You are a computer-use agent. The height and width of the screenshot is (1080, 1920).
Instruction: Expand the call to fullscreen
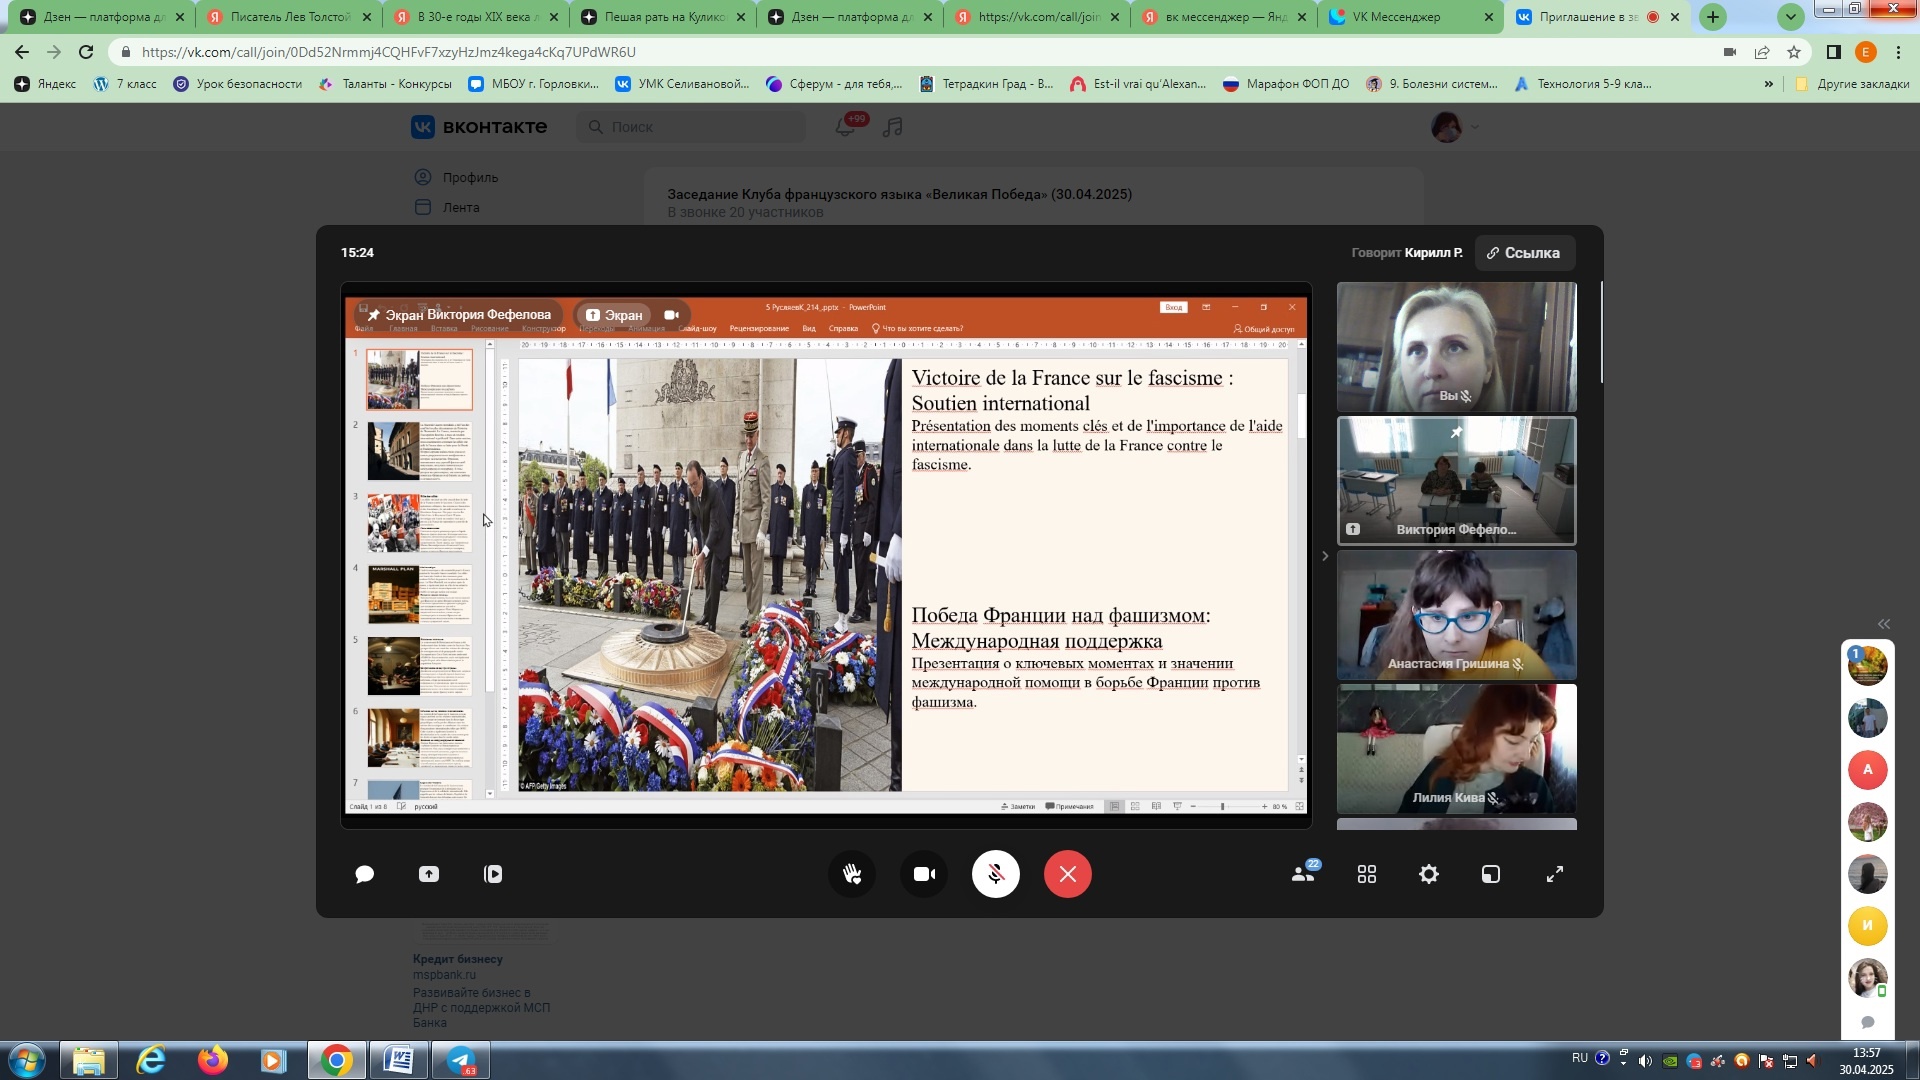pyautogui.click(x=1555, y=874)
